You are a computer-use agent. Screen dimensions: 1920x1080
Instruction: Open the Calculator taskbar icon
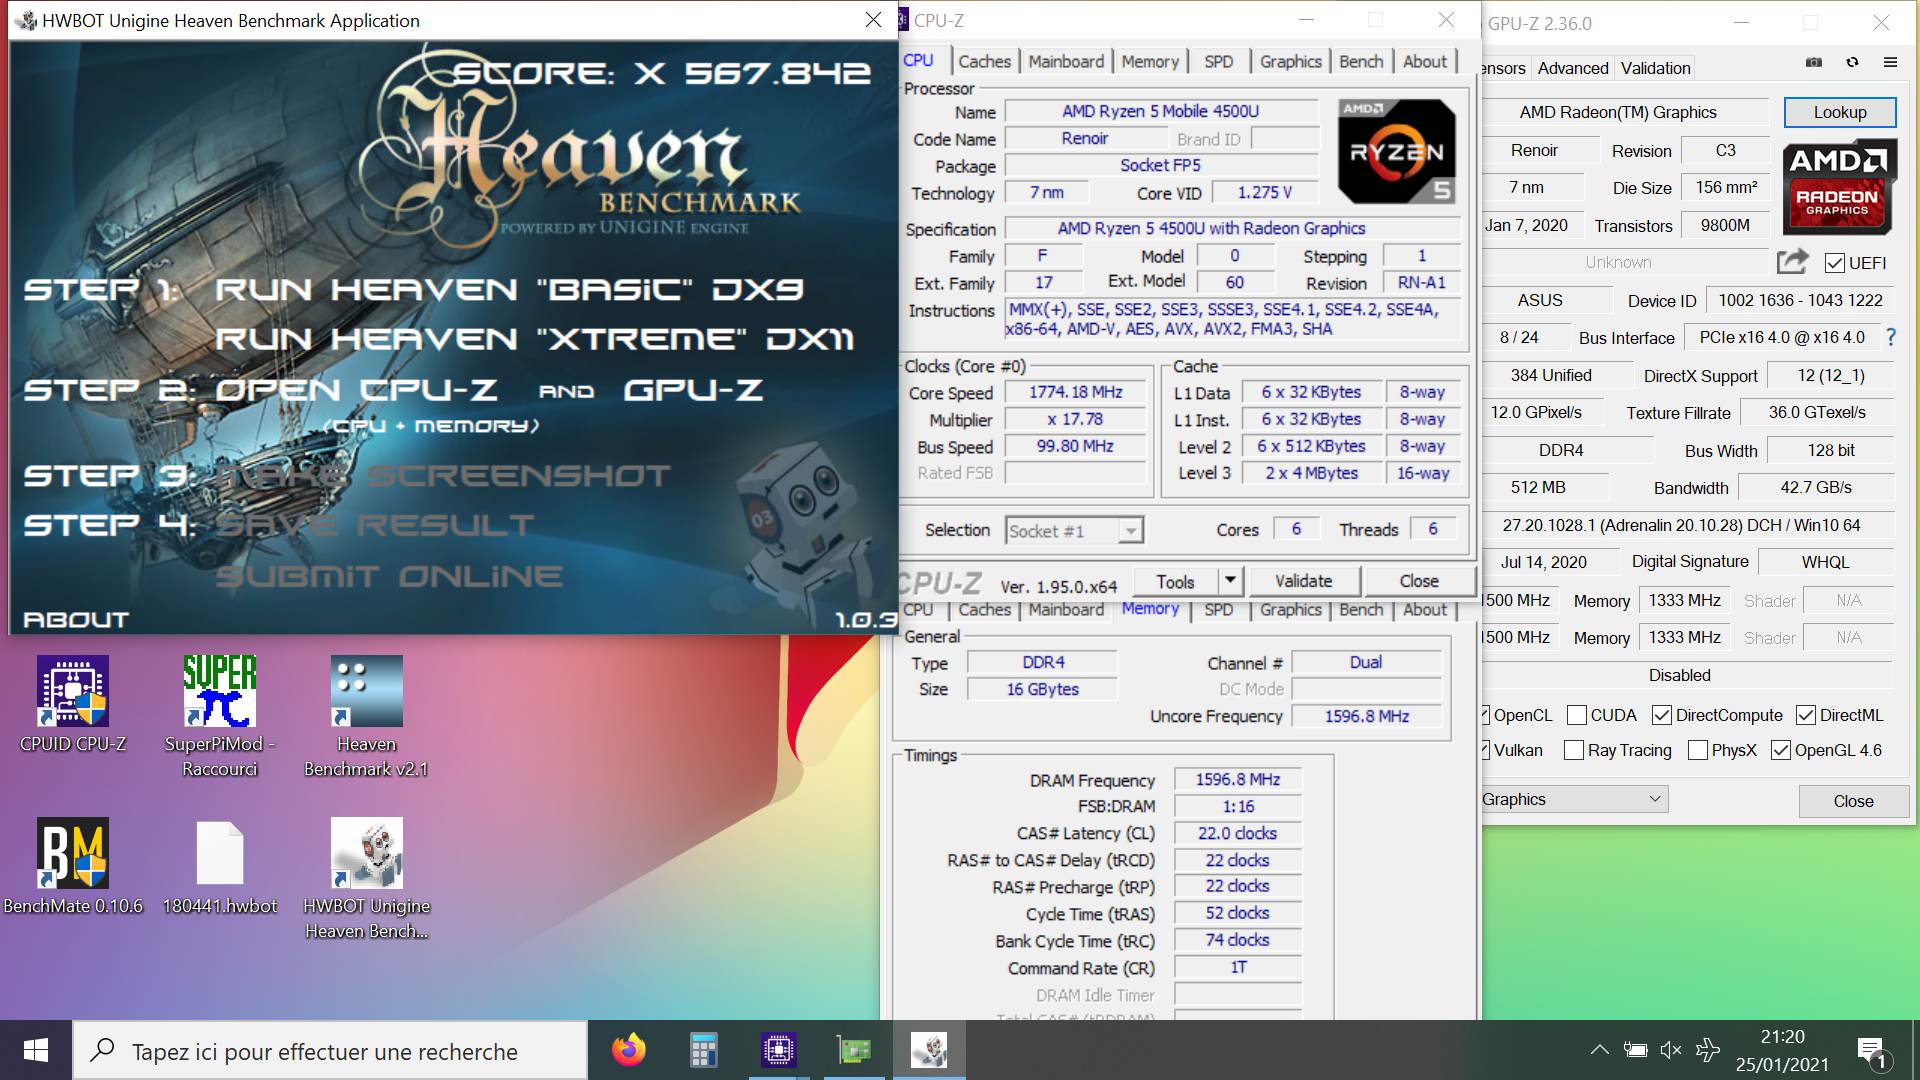[704, 1050]
